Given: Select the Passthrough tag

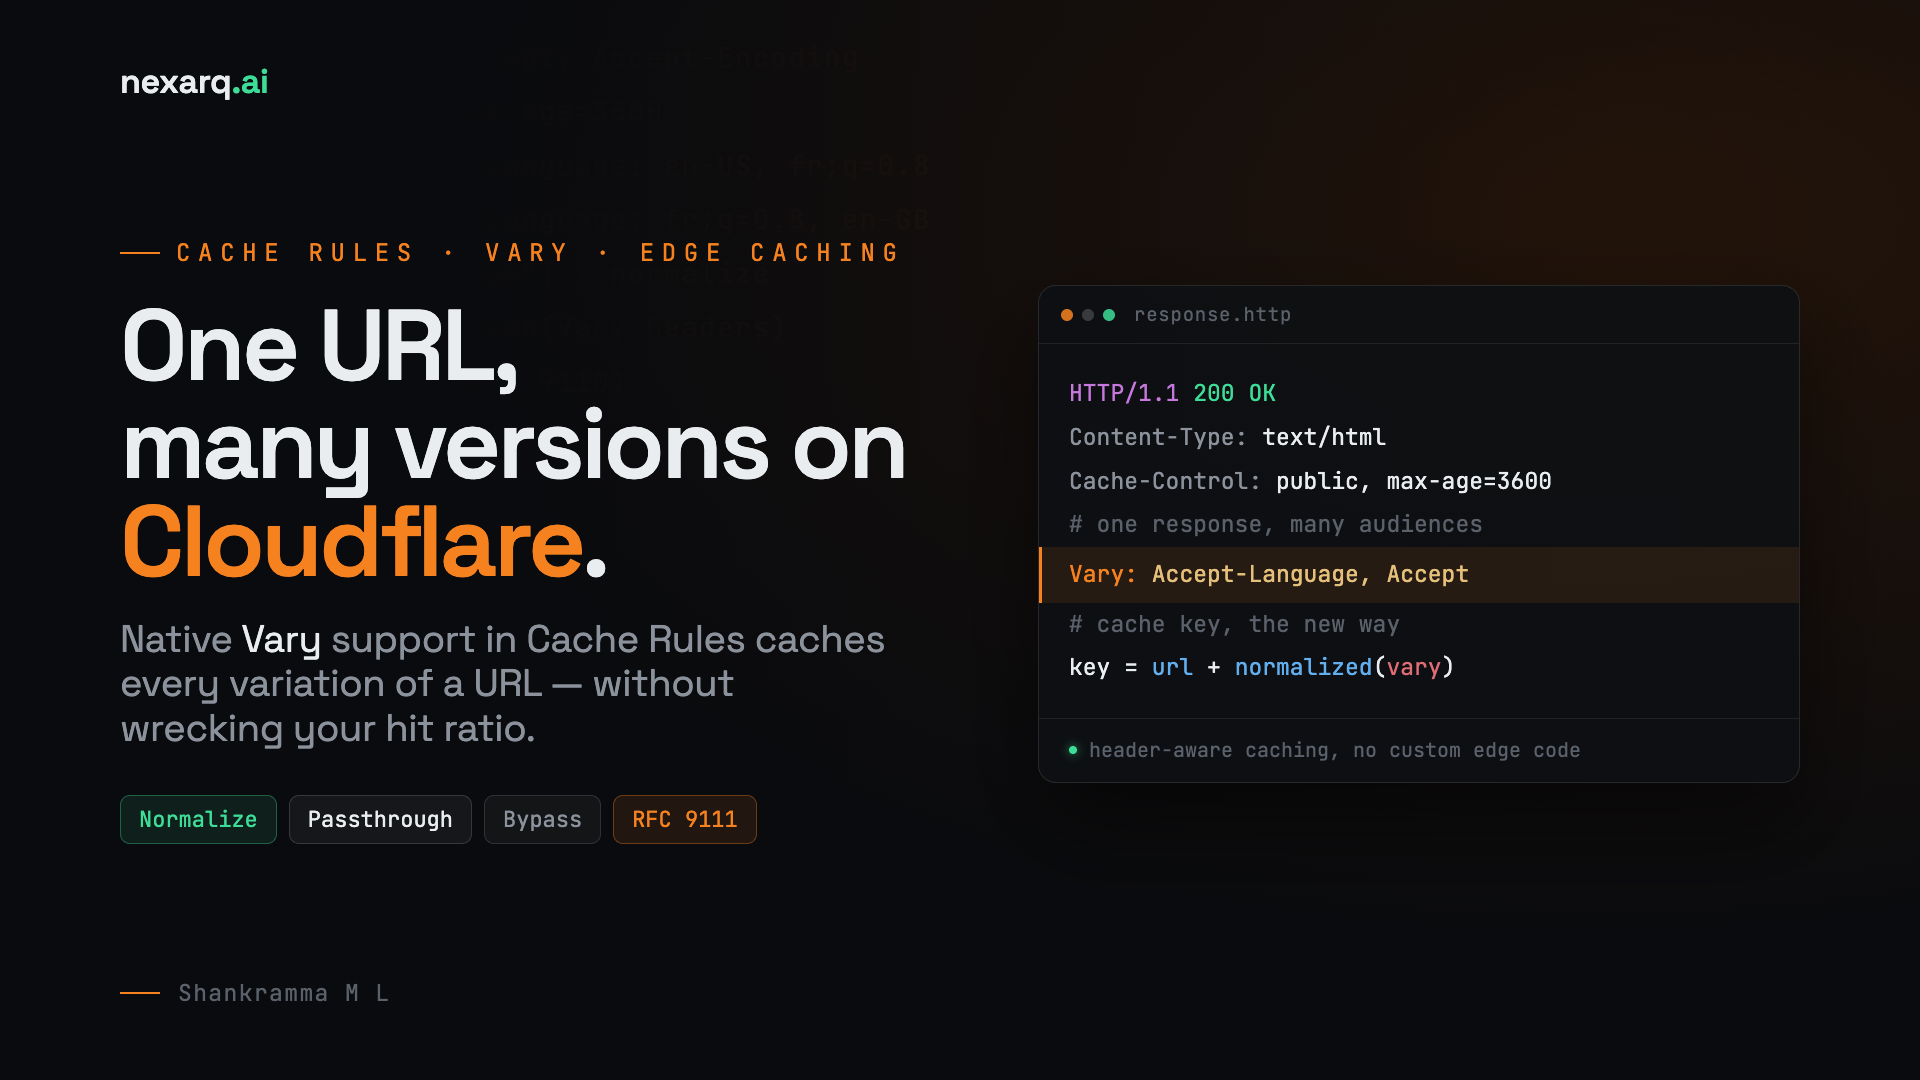Looking at the screenshot, I should [x=380, y=819].
